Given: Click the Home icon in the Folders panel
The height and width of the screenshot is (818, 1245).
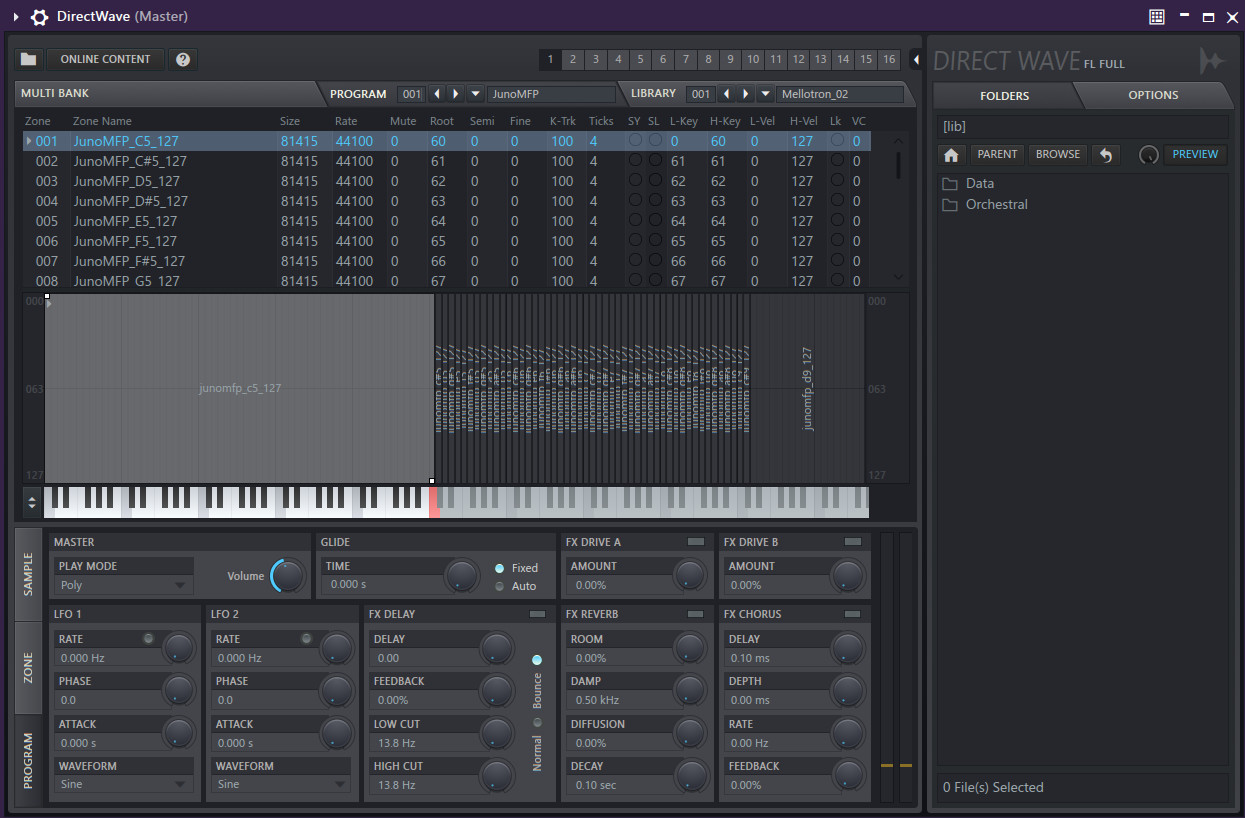Looking at the screenshot, I should [950, 154].
